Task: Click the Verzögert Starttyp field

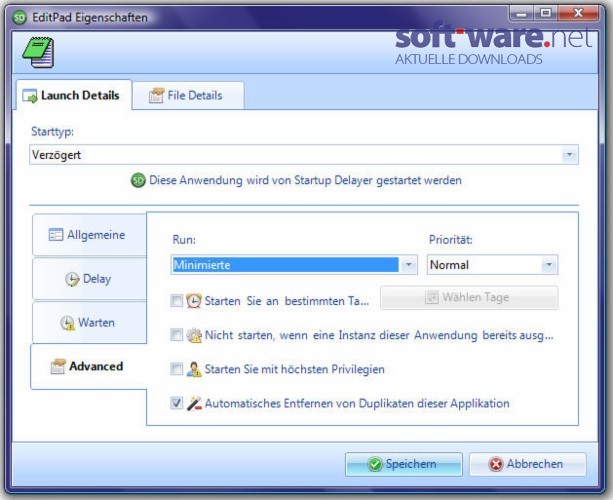Action: point(304,154)
